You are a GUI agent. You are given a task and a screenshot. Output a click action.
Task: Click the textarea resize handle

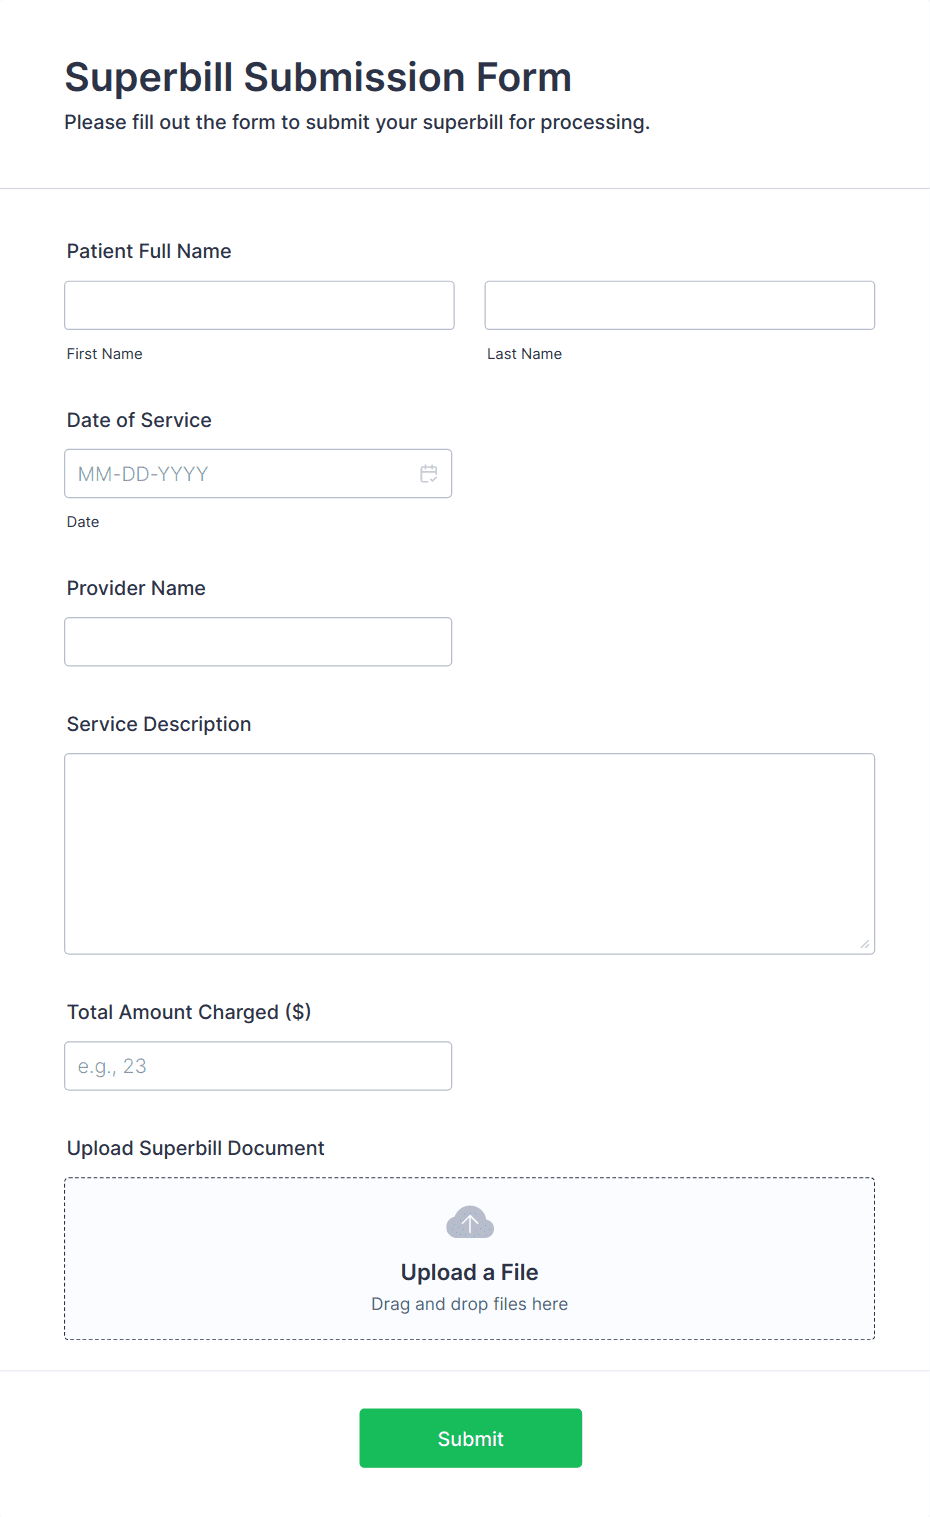866,942
